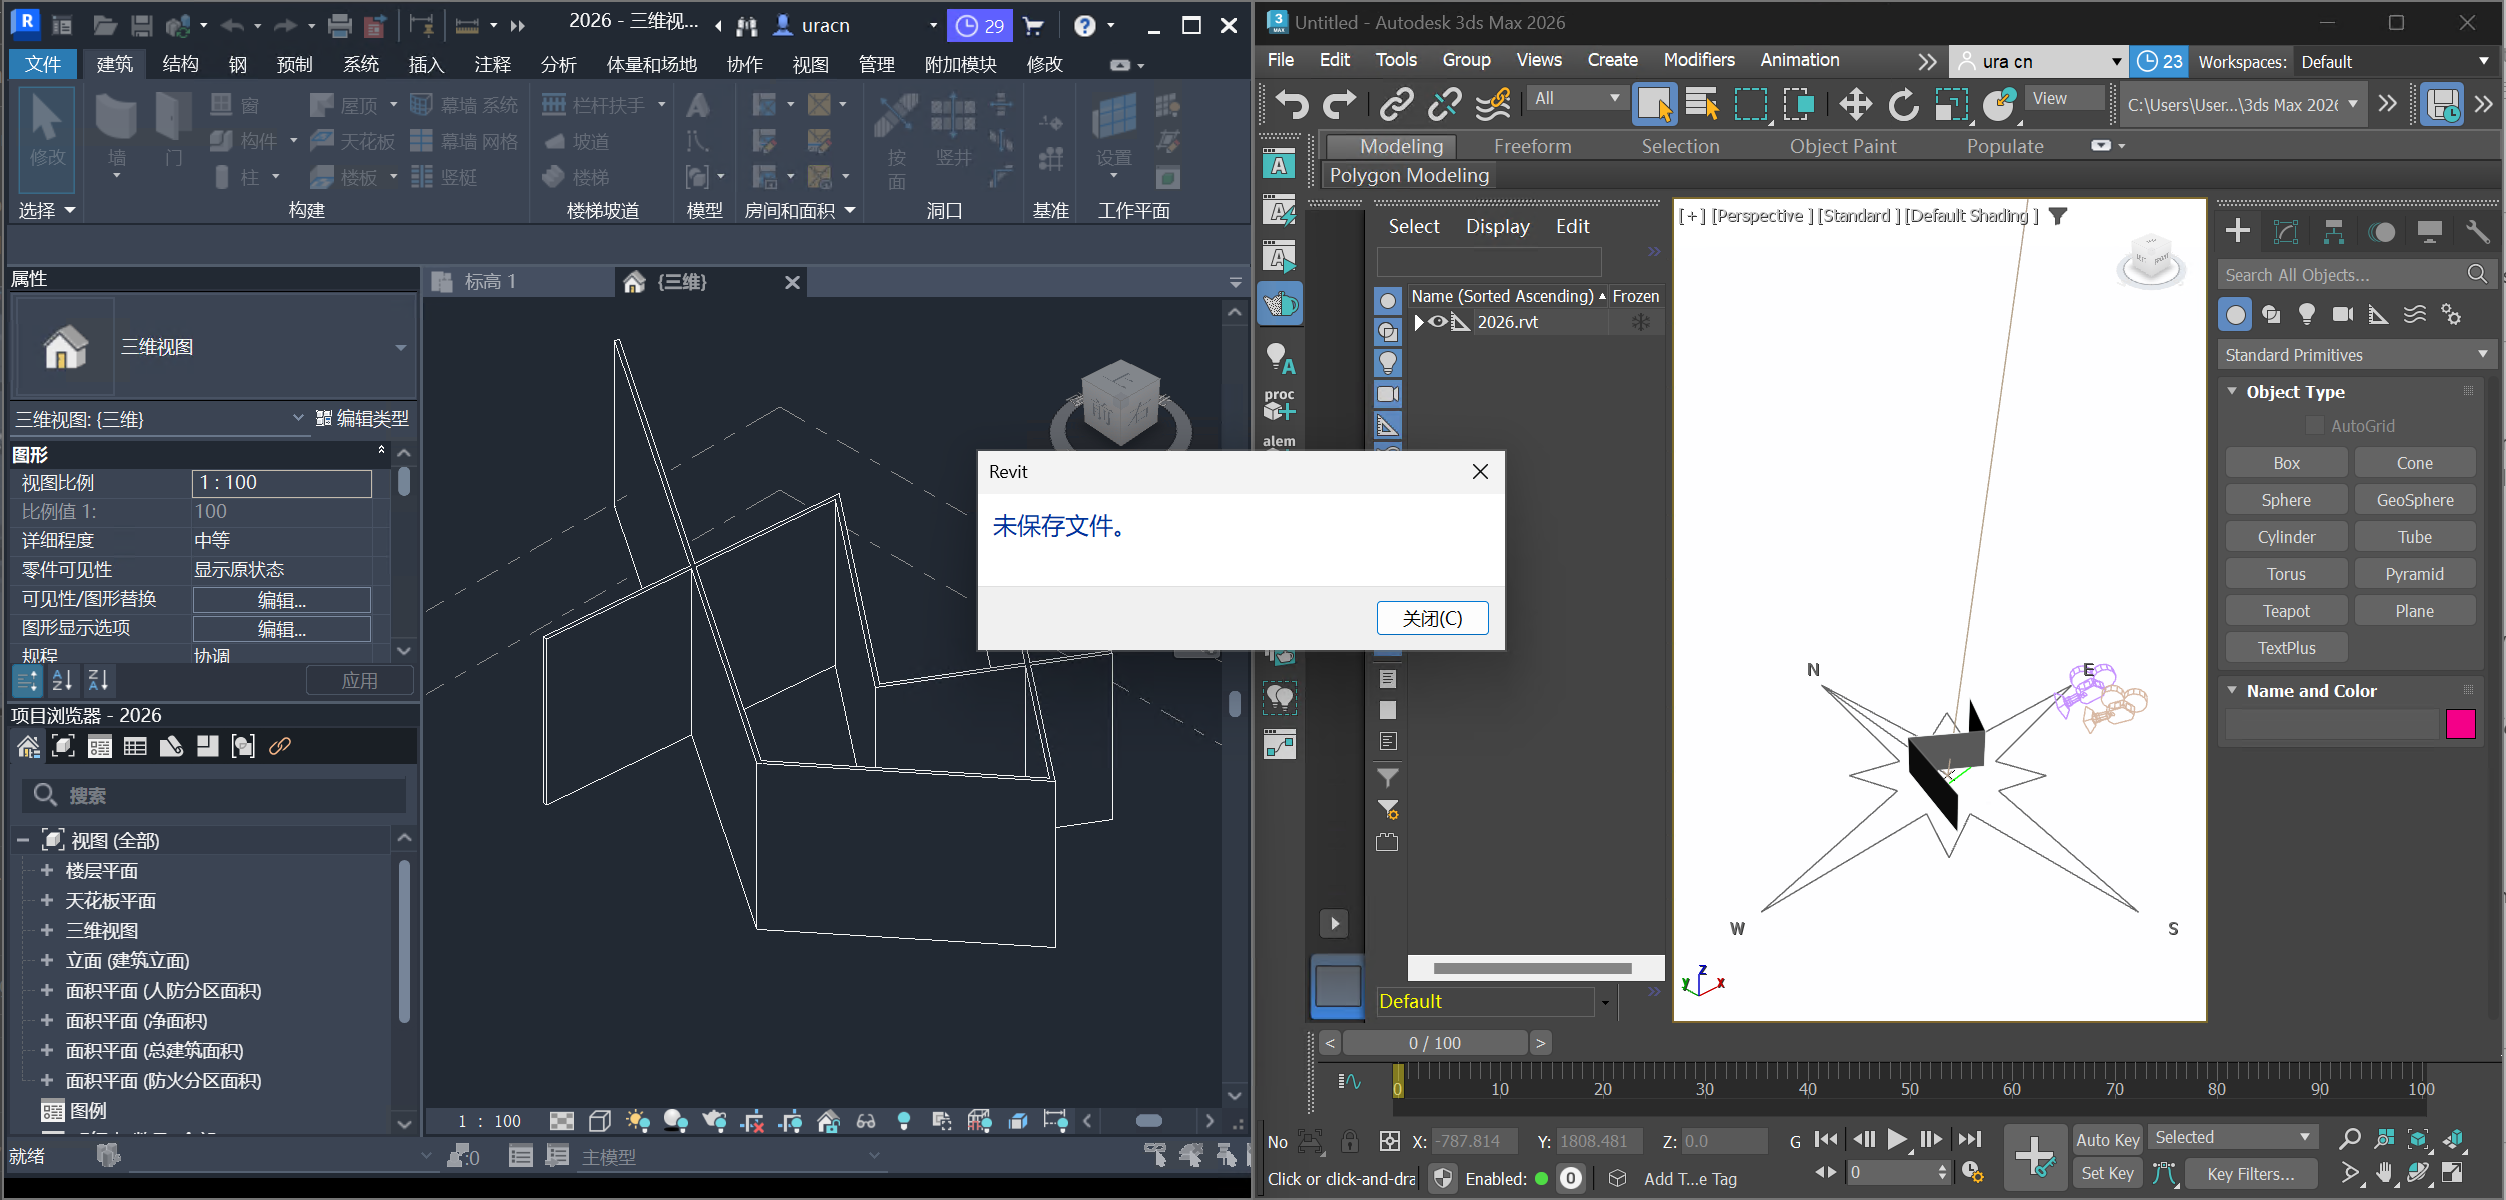Click the Go to Start playback button
Viewport: 2506px width, 1200px height.
click(1826, 1139)
